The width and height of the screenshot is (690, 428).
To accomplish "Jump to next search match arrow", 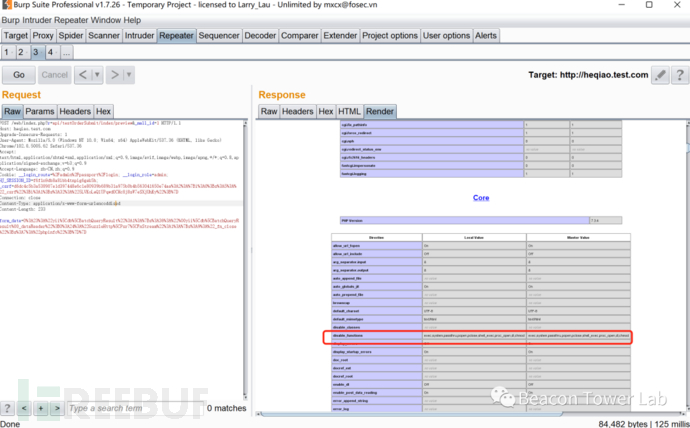I will coord(57,408).
